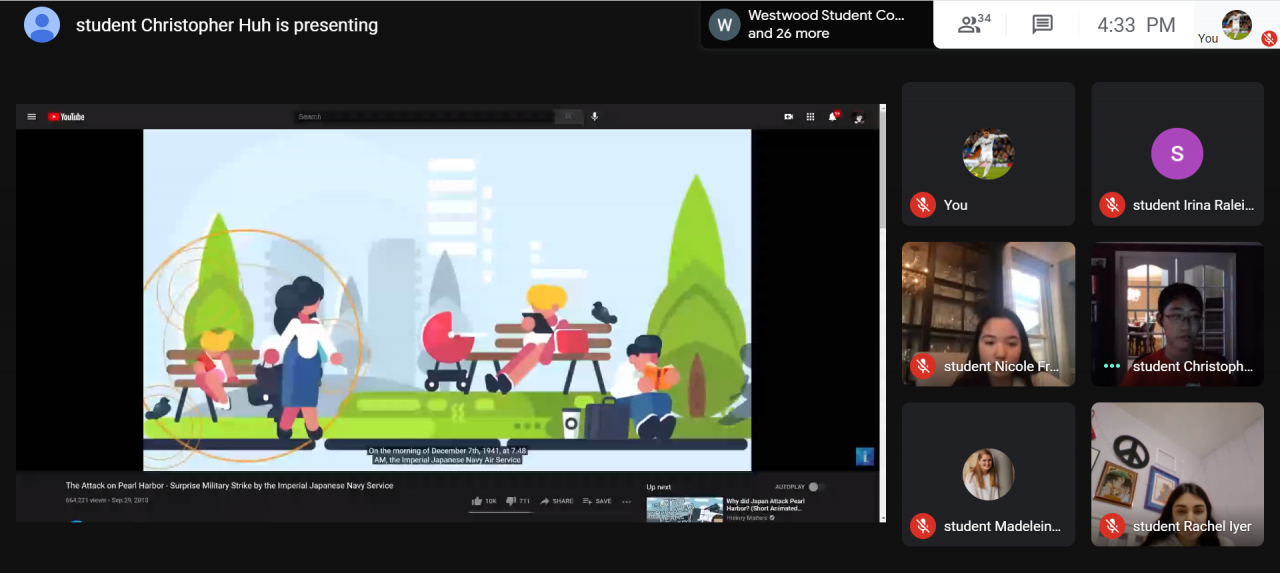
Task: Open the participants list showing 34 people
Action: [x=974, y=24]
